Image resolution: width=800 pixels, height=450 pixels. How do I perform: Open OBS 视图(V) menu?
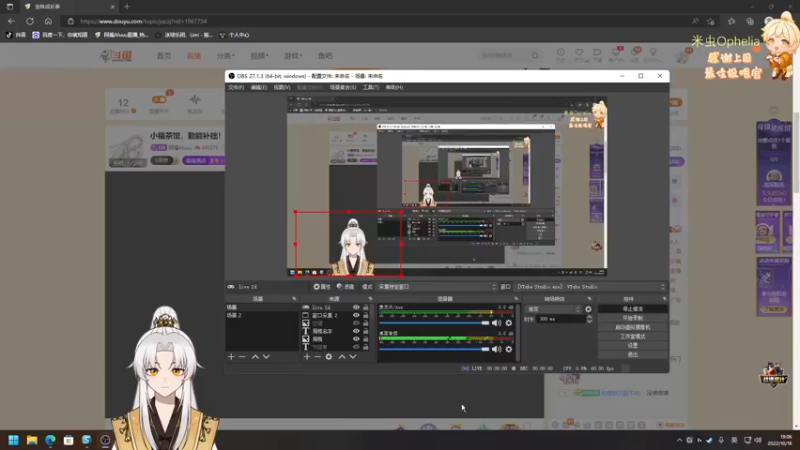(282, 87)
